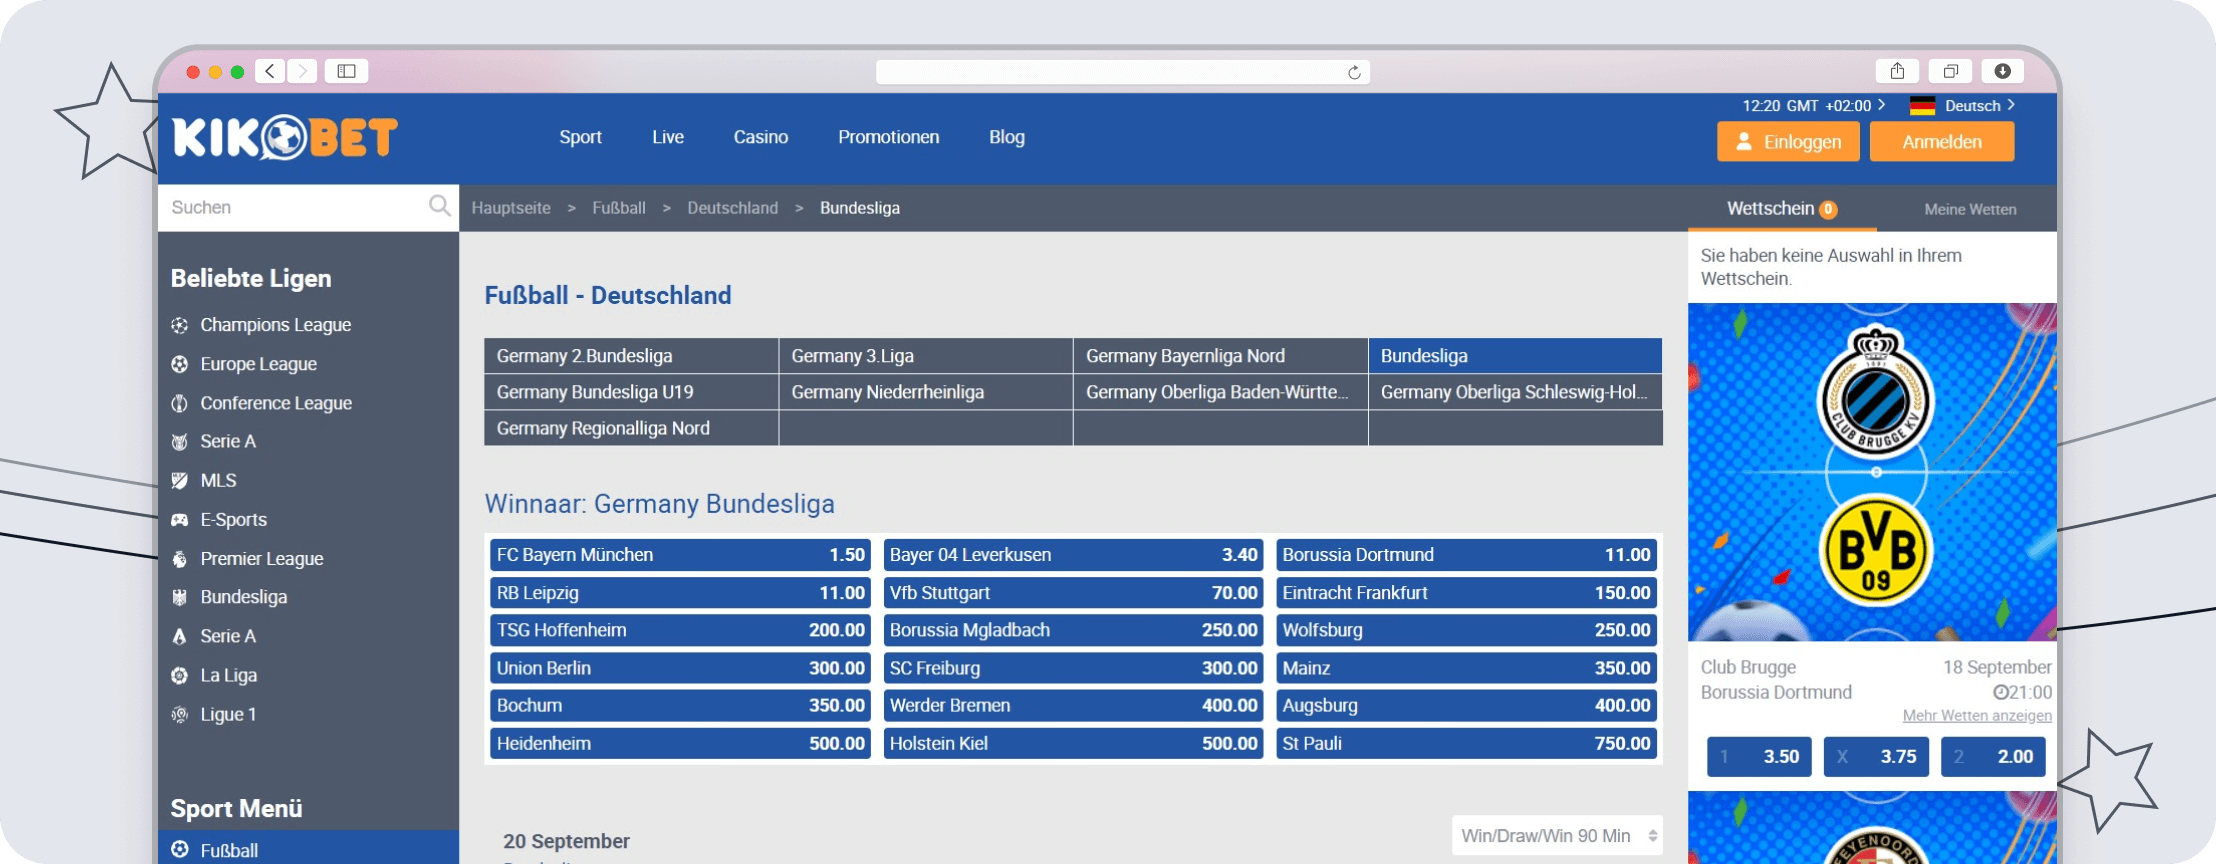
Task: Select the Germany 2.Bundesliga league
Action: (x=631, y=356)
